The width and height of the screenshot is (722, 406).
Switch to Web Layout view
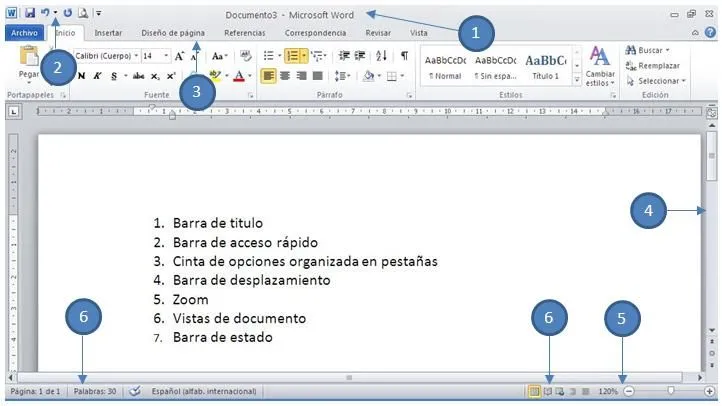point(560,392)
